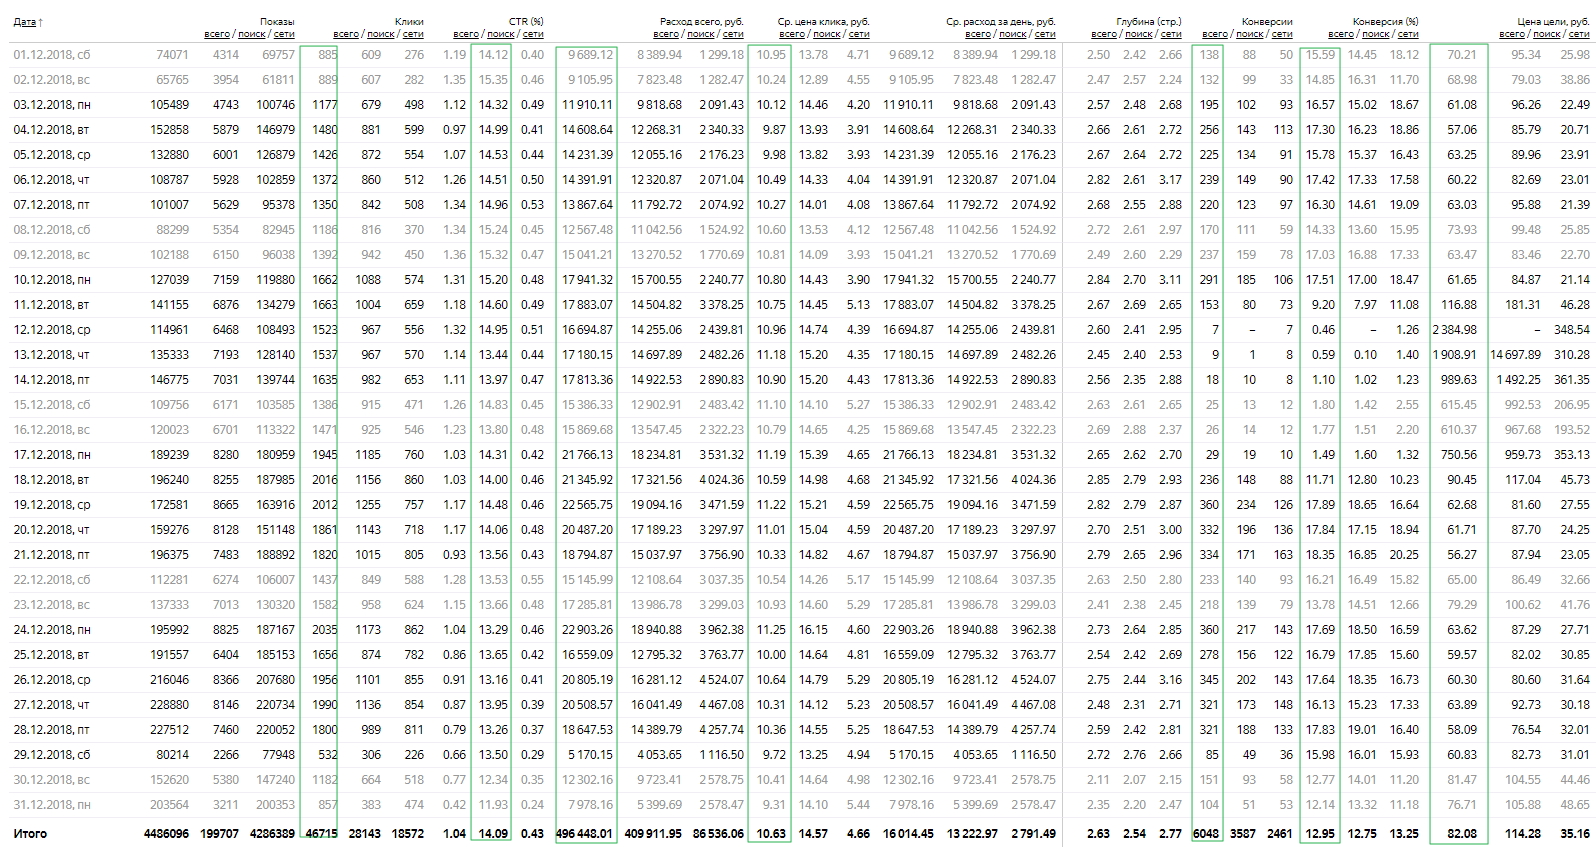
Task: Sort by 'сети' under CTR (%) header
Action: pos(533,34)
